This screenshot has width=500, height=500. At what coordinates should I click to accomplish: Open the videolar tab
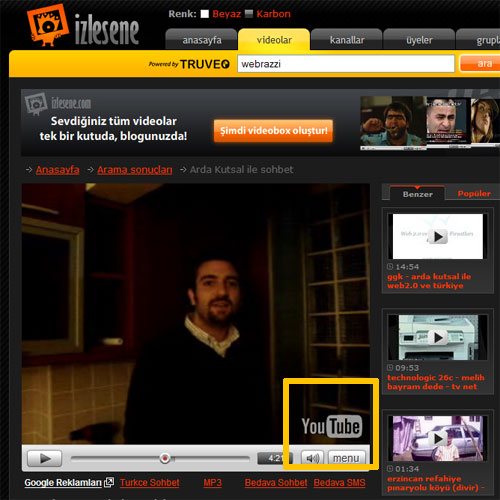274,40
